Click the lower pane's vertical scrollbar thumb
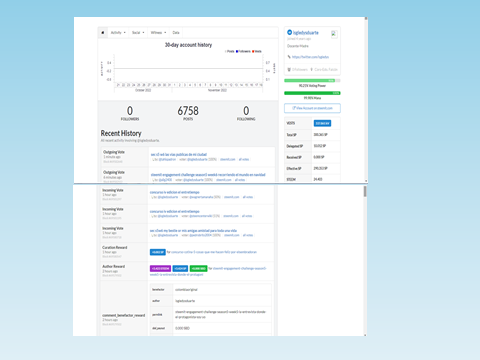The height and width of the screenshot is (360, 480). click(365, 192)
